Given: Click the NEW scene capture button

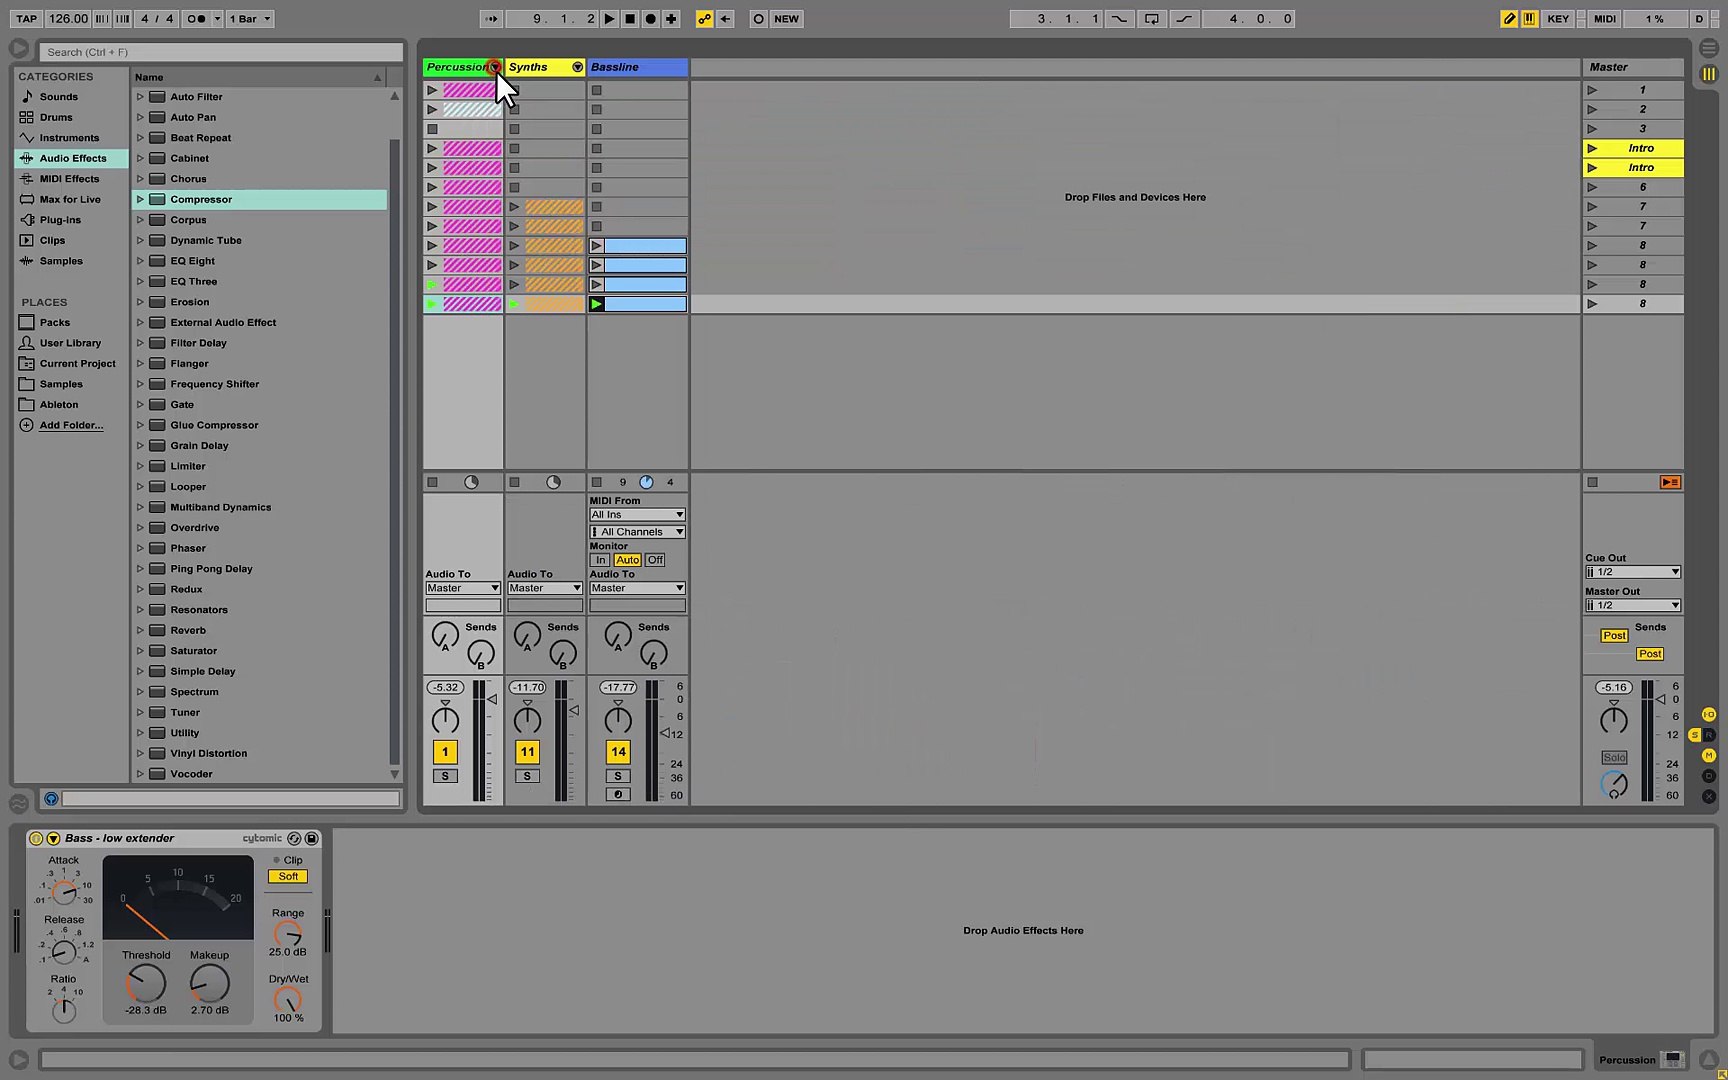Looking at the screenshot, I should coord(787,18).
